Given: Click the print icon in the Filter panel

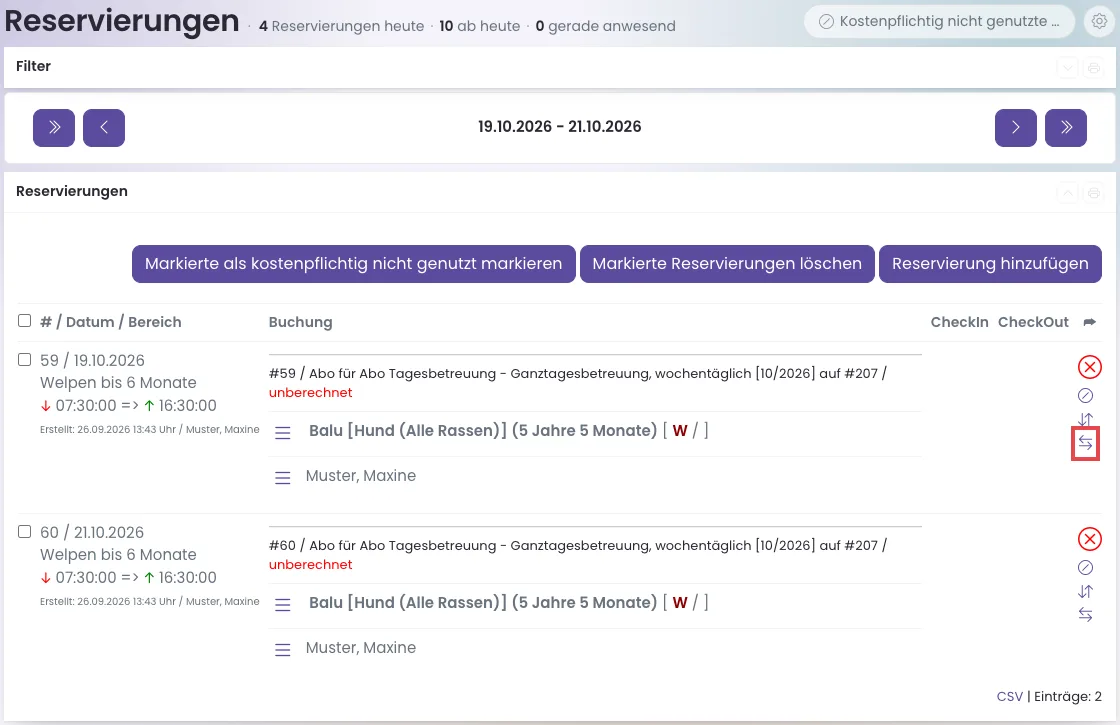Looking at the screenshot, I should point(1094,69).
